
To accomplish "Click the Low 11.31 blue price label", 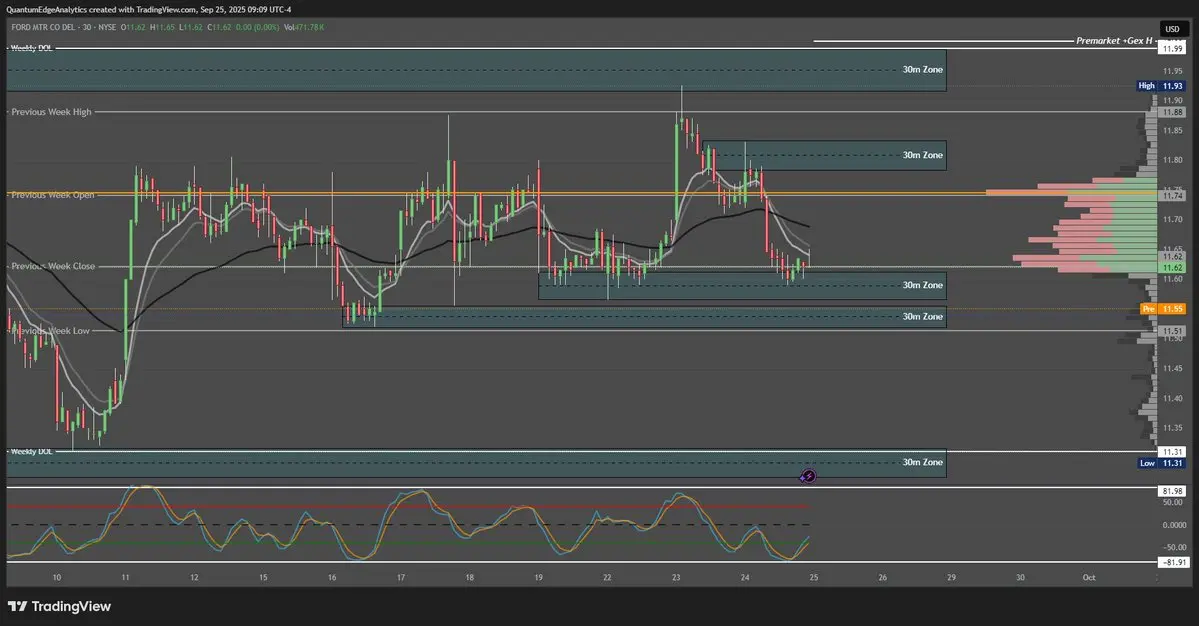I will [1161, 463].
